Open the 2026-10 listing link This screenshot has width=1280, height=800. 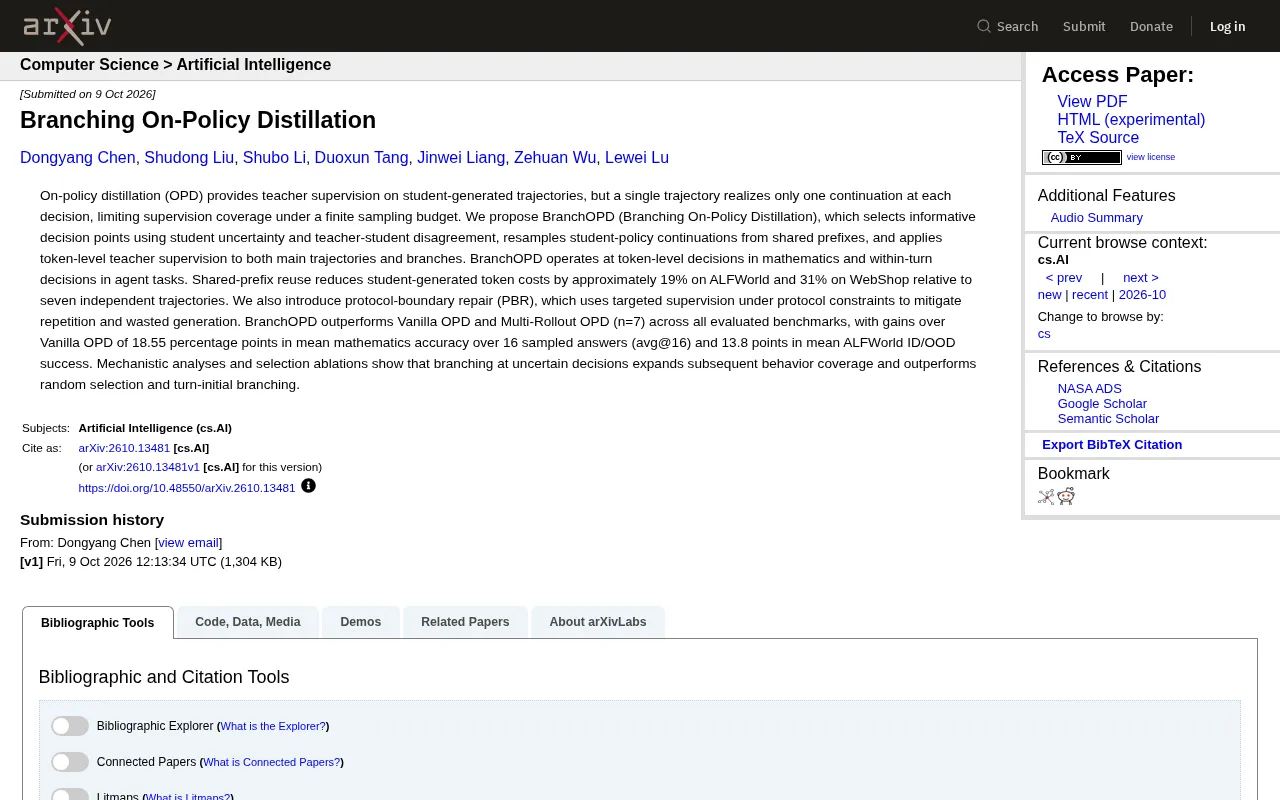[1142, 295]
